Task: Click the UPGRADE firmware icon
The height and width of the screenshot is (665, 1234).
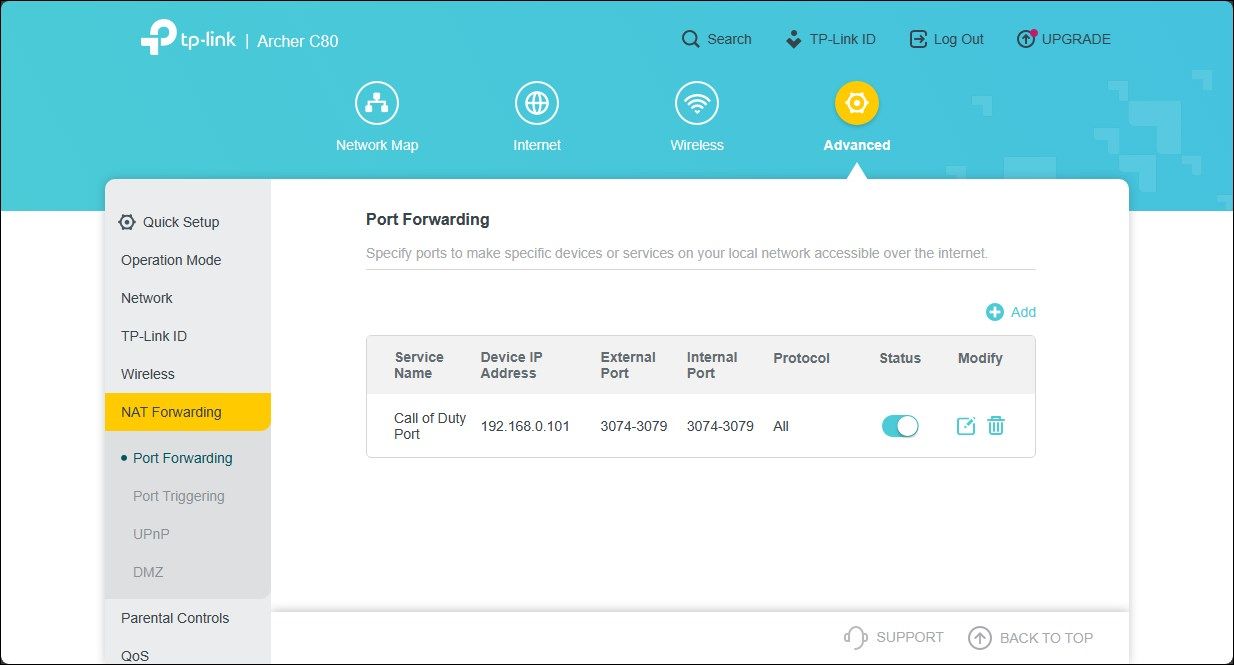Action: point(1025,38)
